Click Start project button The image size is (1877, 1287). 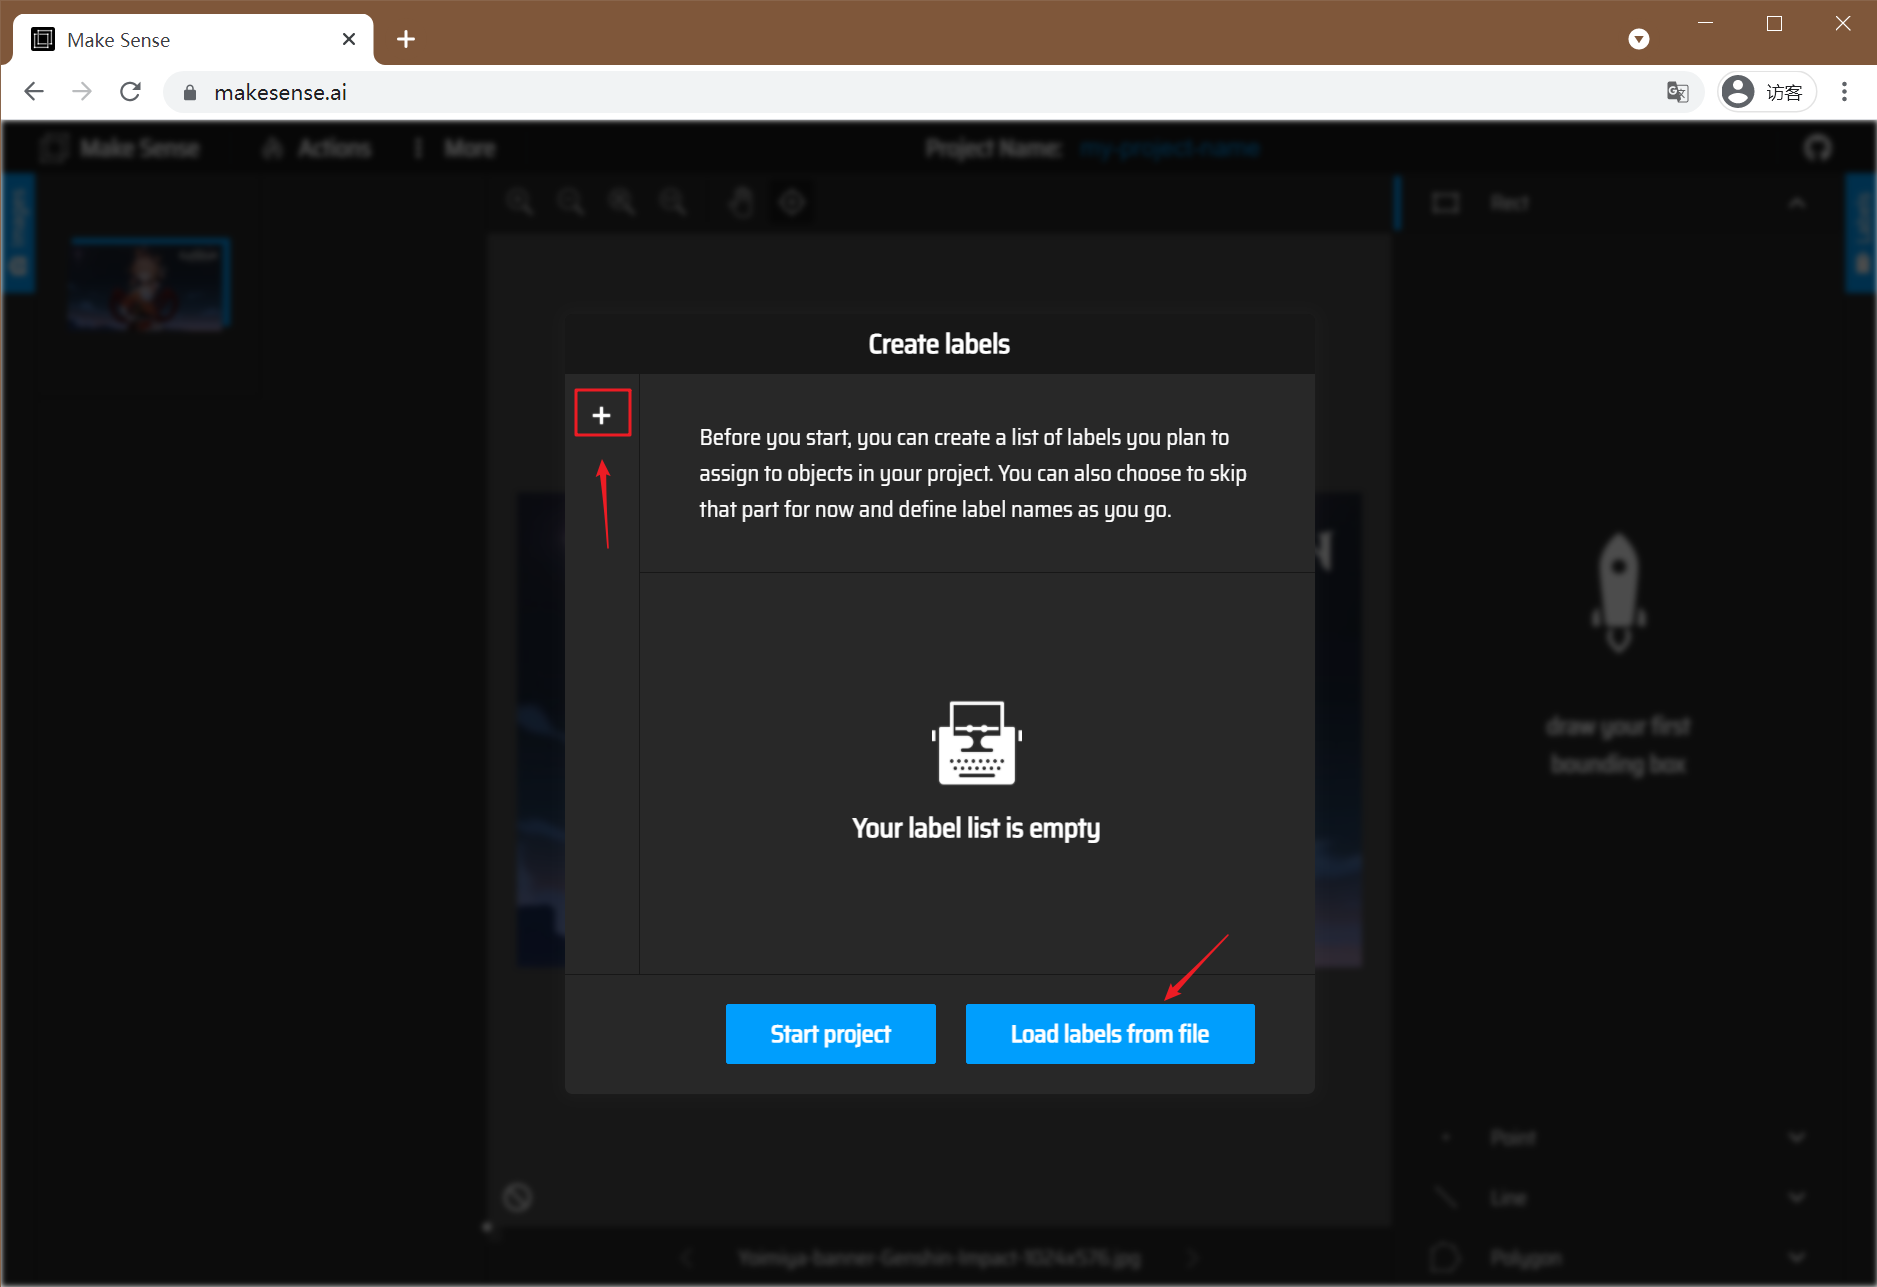click(830, 1033)
